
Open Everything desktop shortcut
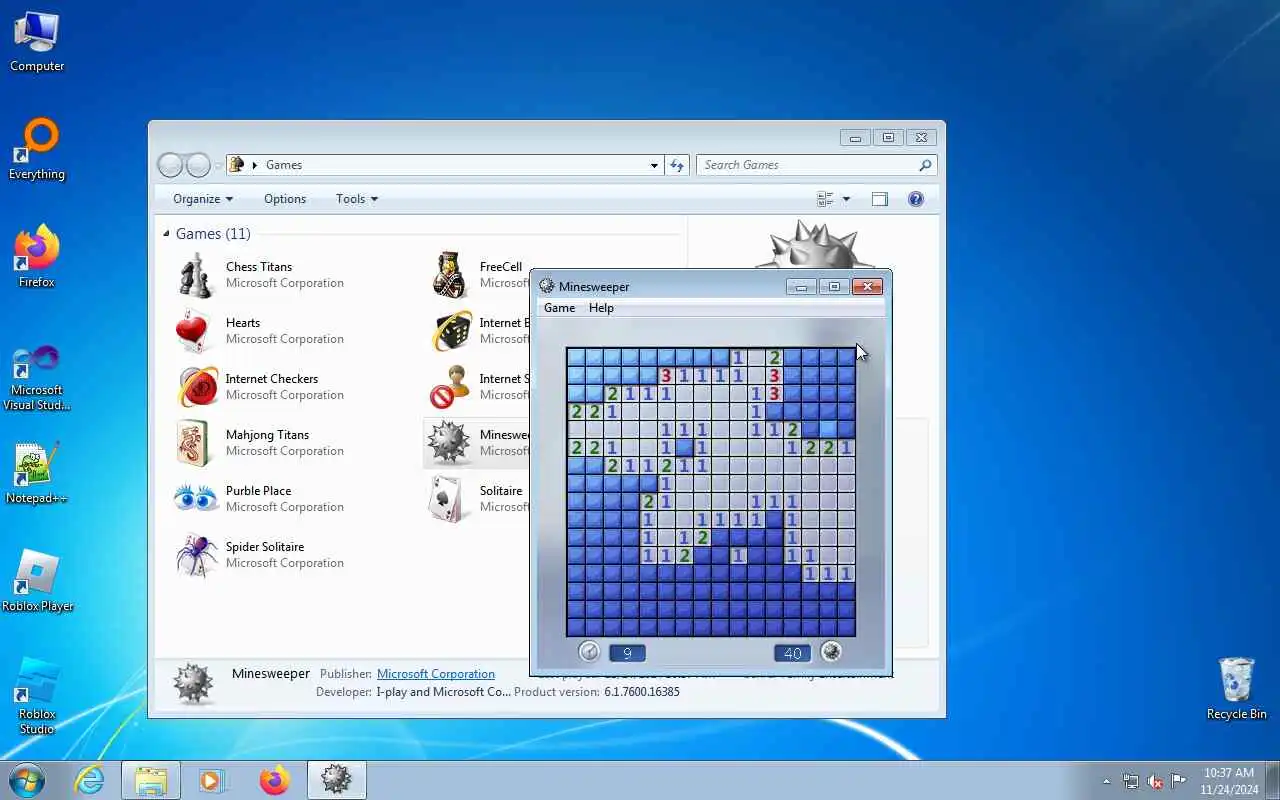click(x=37, y=150)
